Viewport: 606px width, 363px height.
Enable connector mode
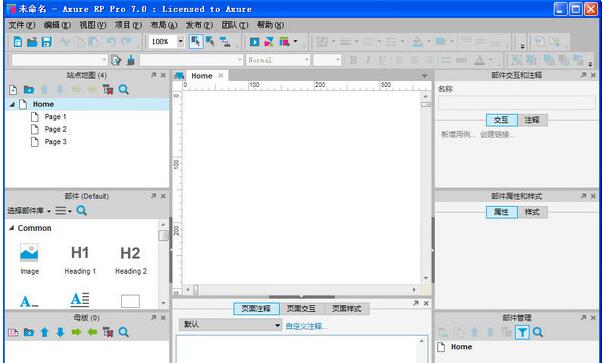(x=225, y=41)
